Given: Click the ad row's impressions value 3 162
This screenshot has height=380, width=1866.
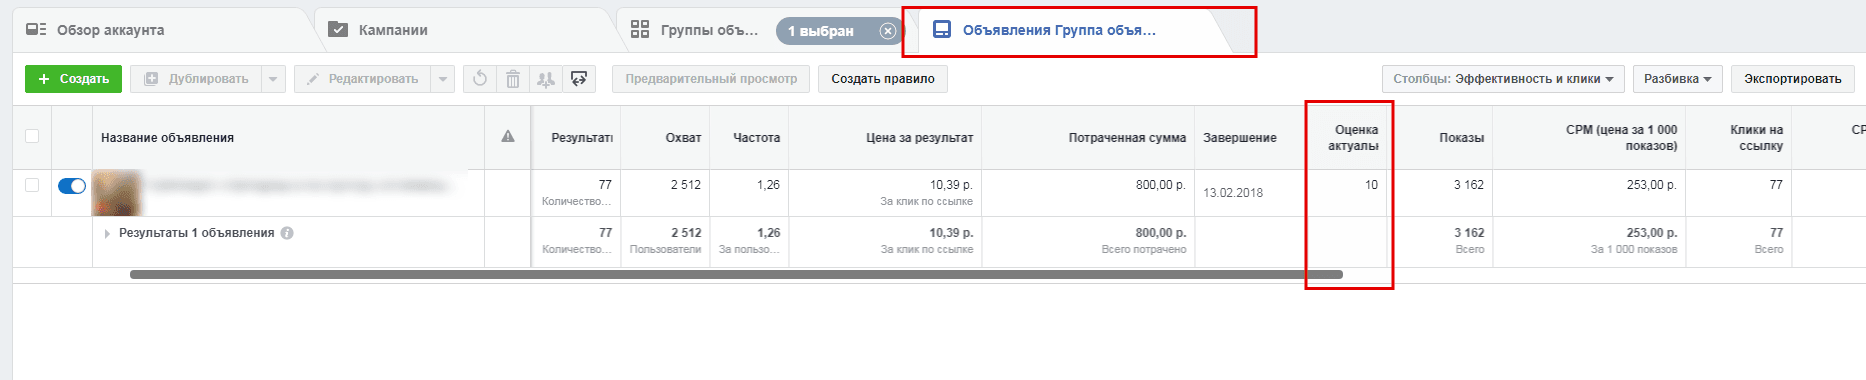Looking at the screenshot, I should [1469, 185].
